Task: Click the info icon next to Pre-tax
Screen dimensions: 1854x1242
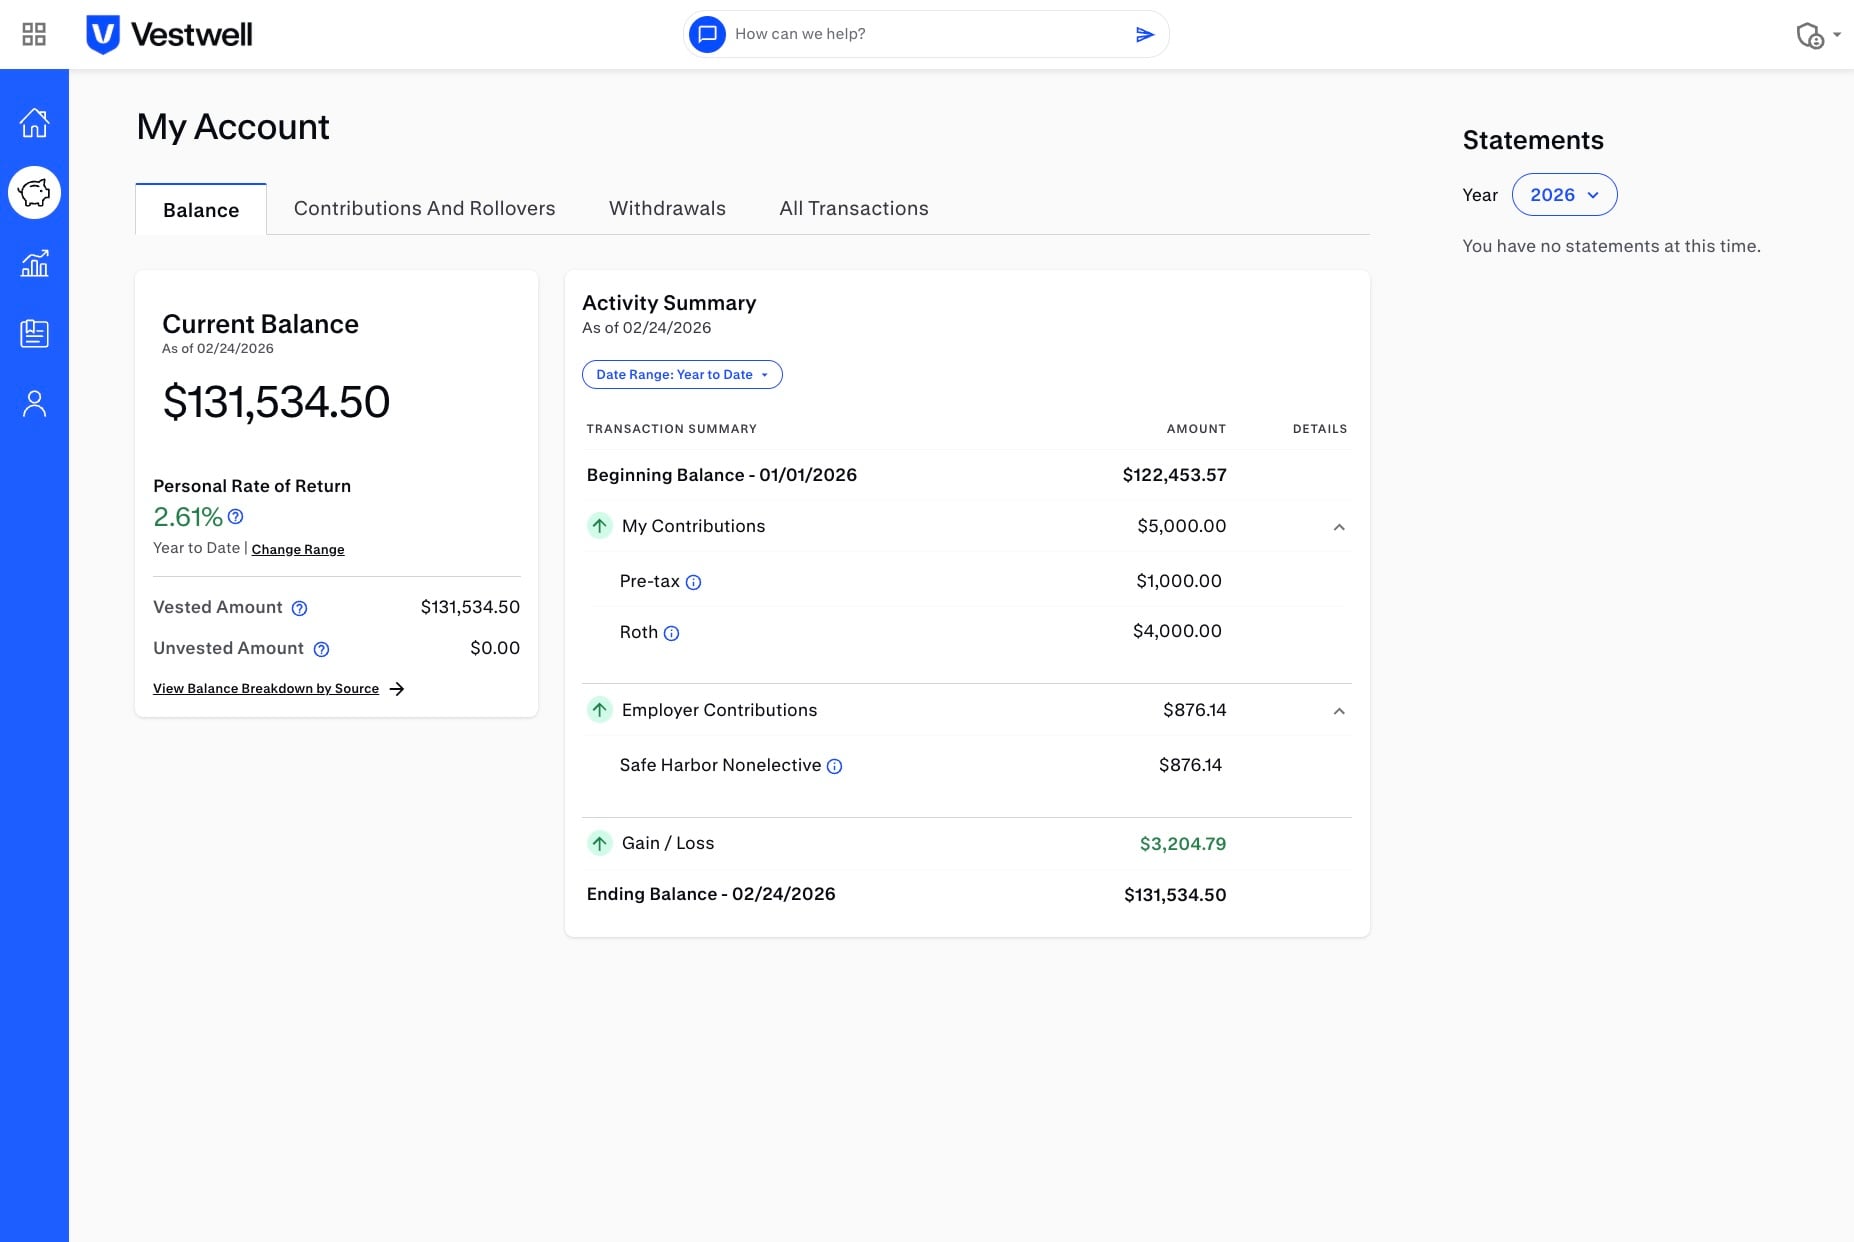Action: 693,582
